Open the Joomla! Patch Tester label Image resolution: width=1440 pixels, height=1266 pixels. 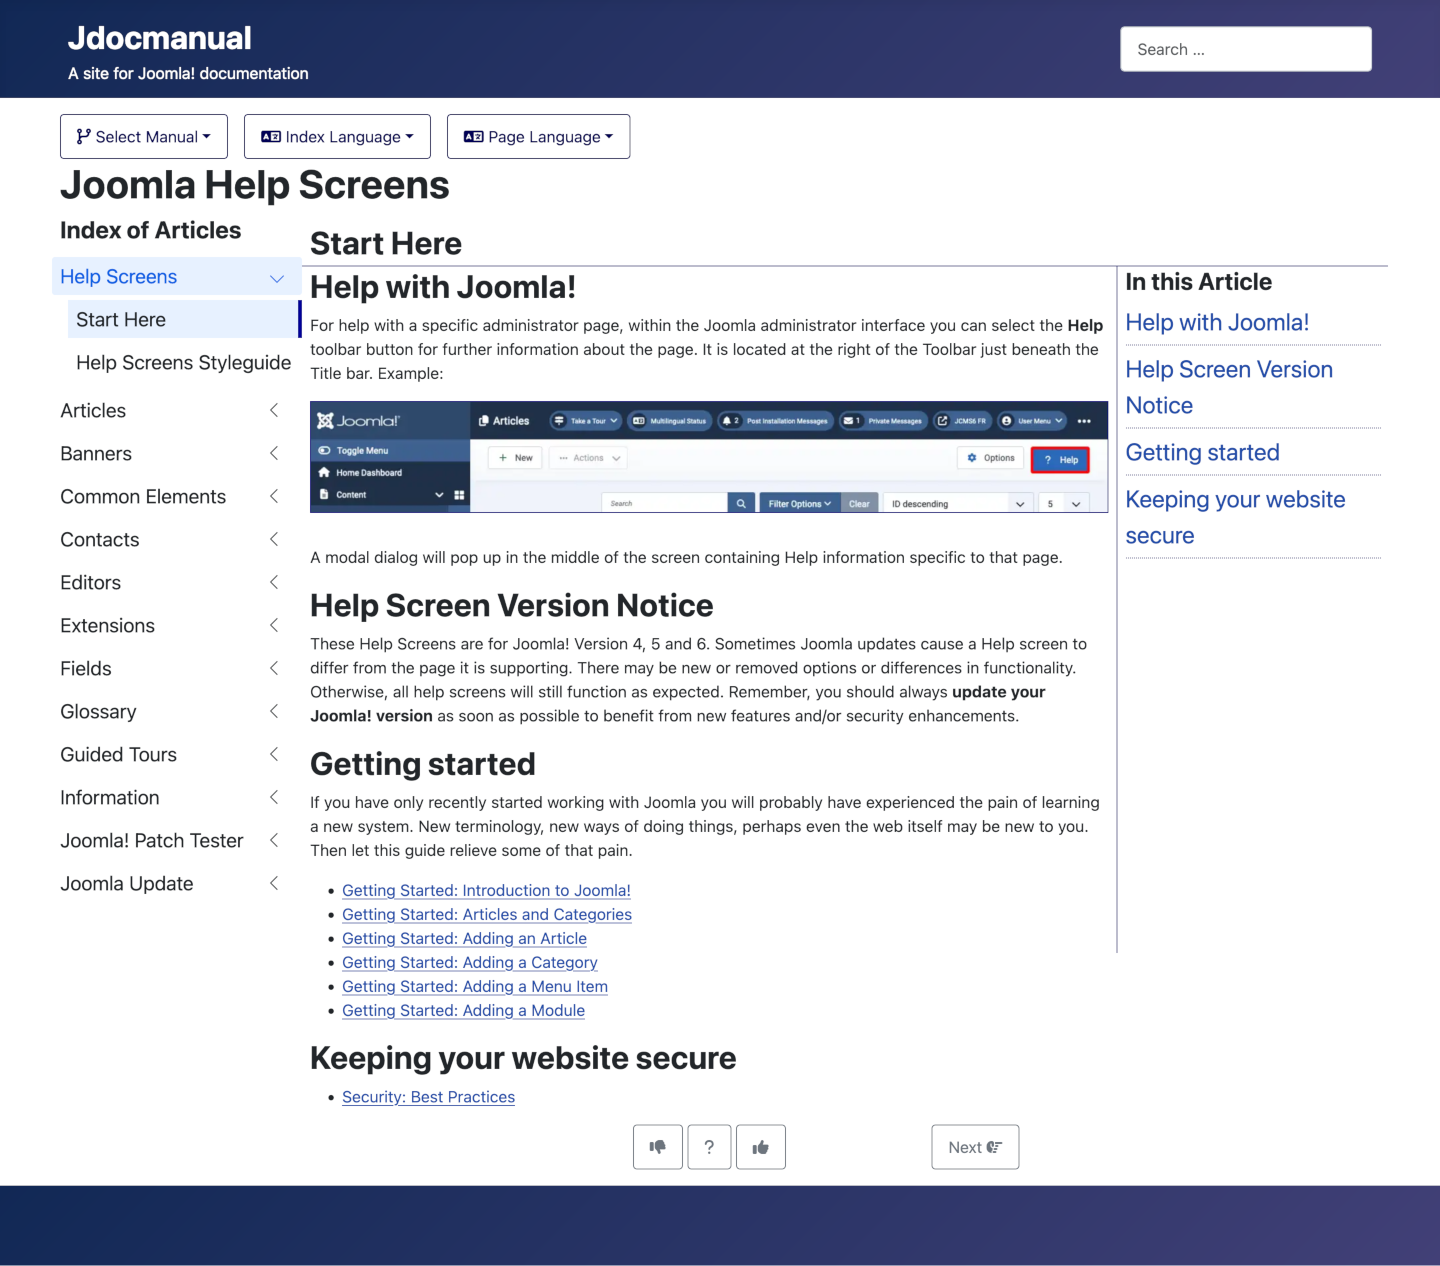tap(152, 841)
